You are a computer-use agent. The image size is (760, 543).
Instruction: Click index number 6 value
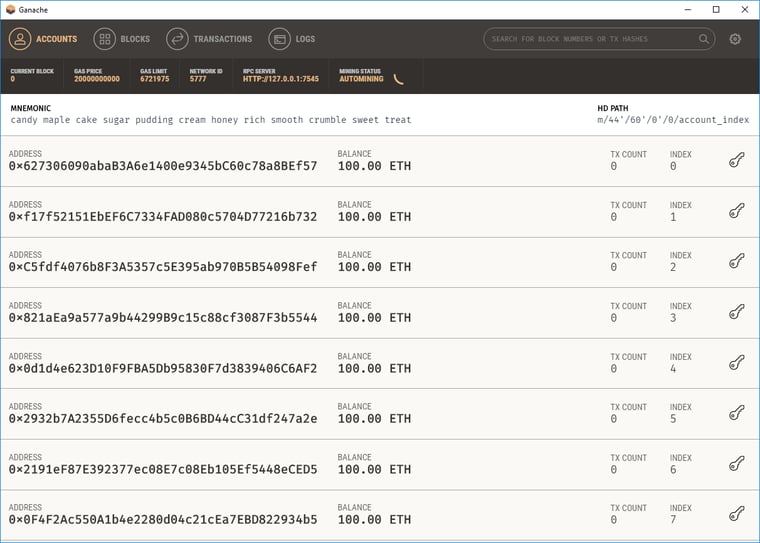pos(673,469)
